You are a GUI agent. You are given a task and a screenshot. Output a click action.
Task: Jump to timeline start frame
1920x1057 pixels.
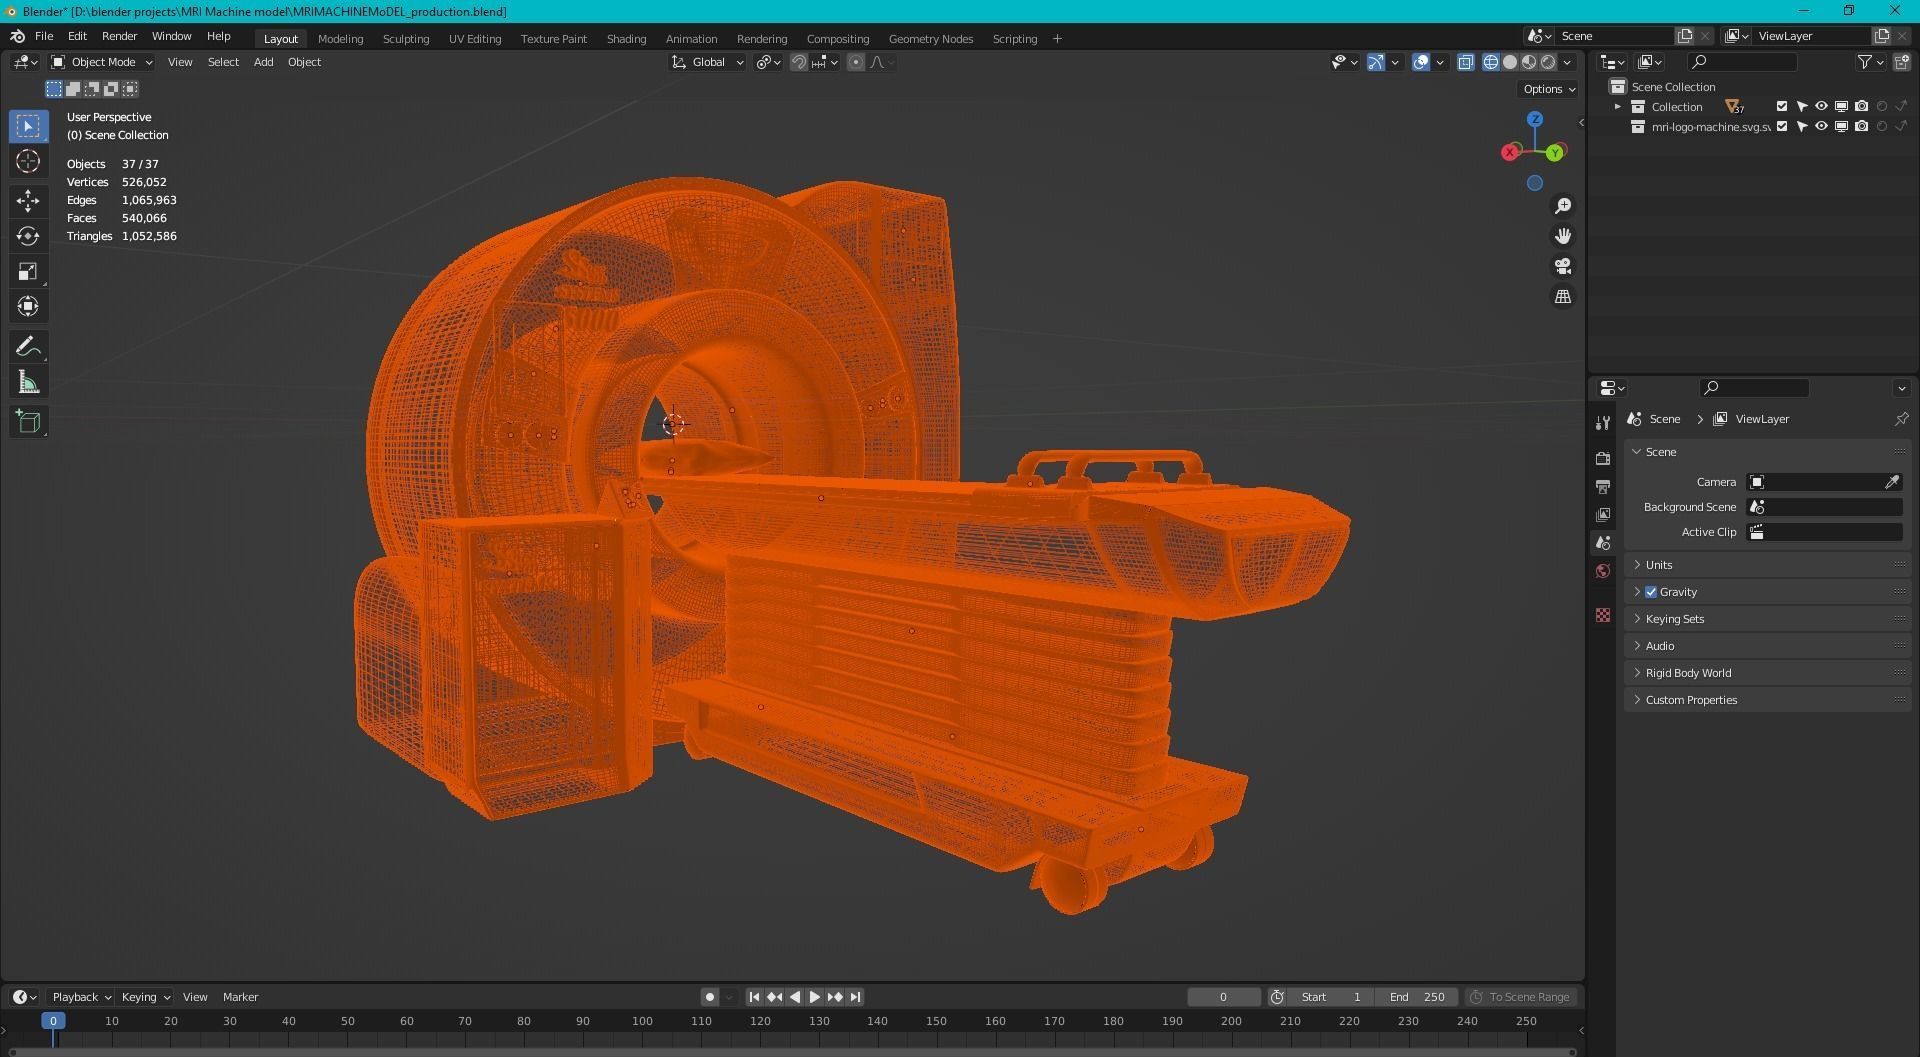(754, 997)
